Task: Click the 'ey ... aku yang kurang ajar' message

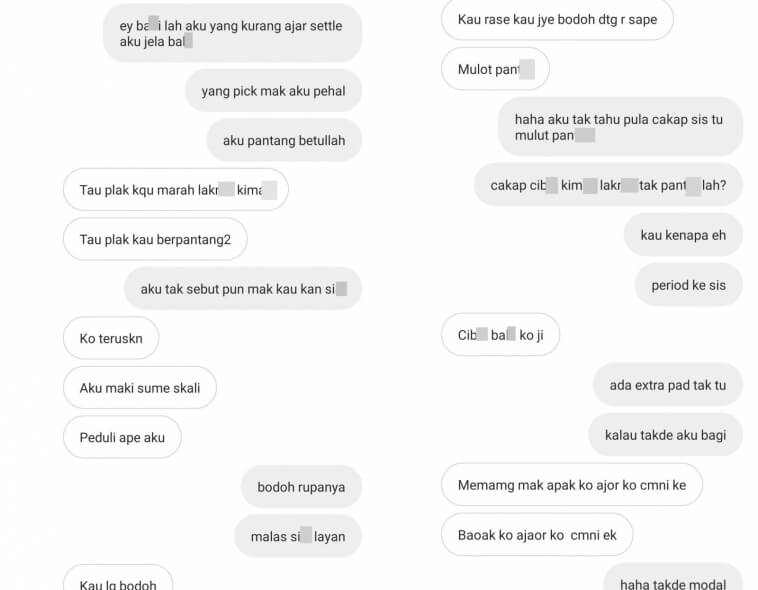Action: (233, 33)
